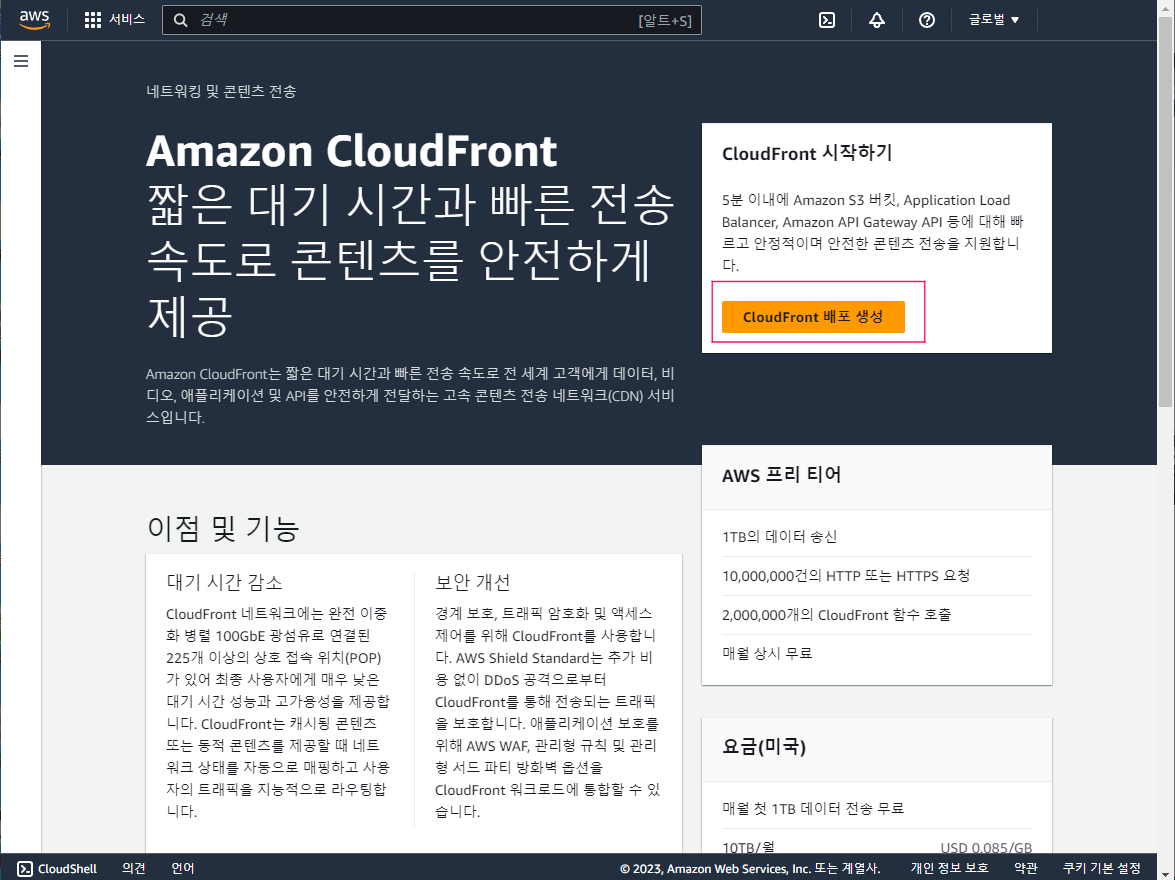The image size is (1175, 880).
Task: Click the [알트+S] shortcut hint
Action: tap(665, 20)
